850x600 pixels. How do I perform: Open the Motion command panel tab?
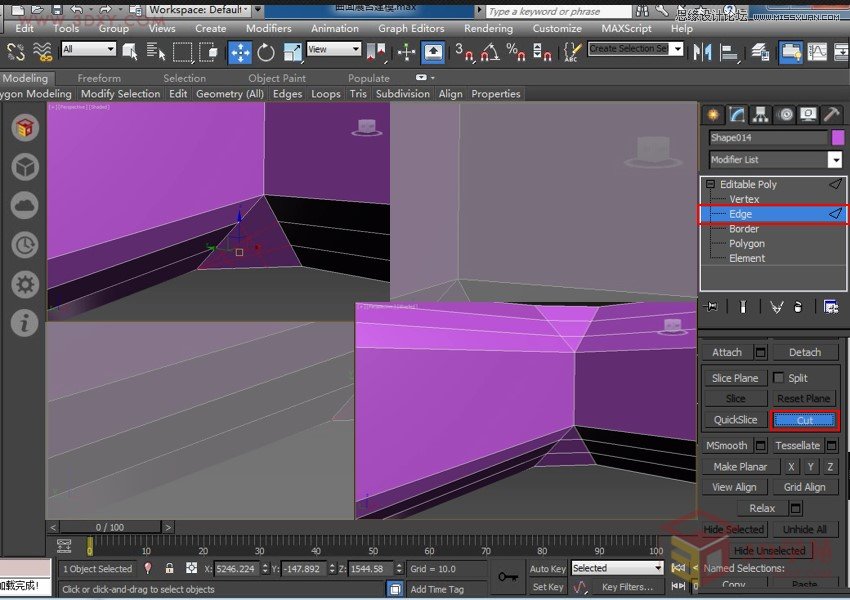click(785, 114)
